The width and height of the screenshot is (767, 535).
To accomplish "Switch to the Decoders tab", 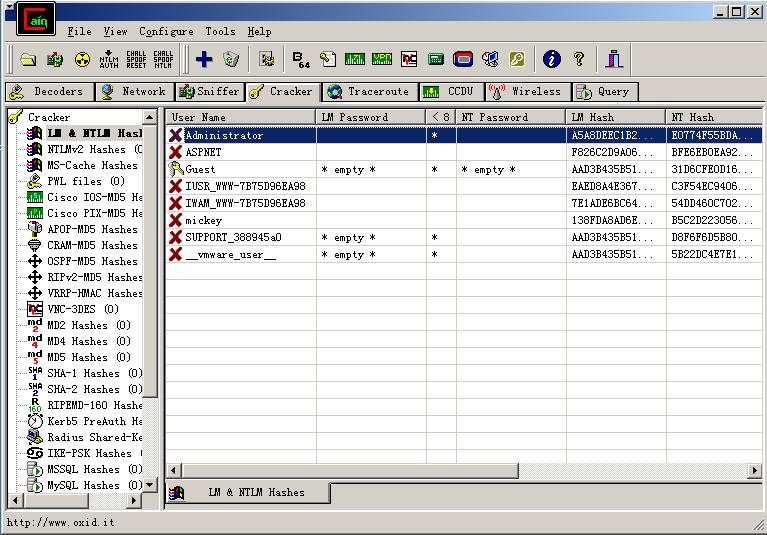I will click(x=49, y=91).
